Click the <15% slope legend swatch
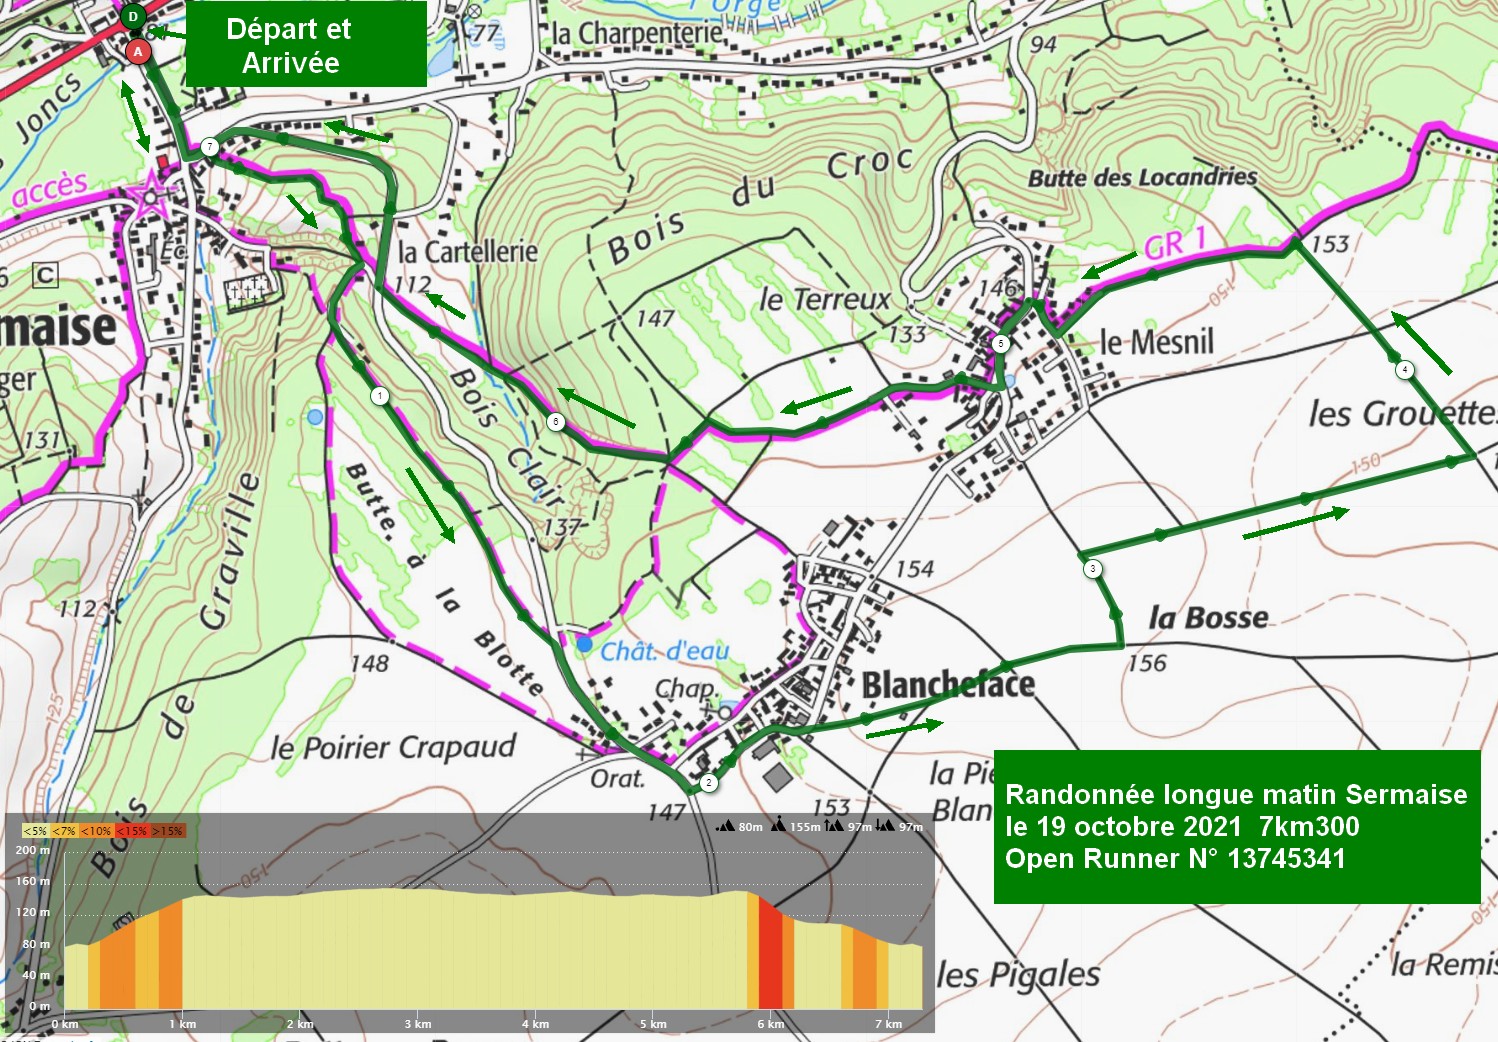 [x=132, y=830]
